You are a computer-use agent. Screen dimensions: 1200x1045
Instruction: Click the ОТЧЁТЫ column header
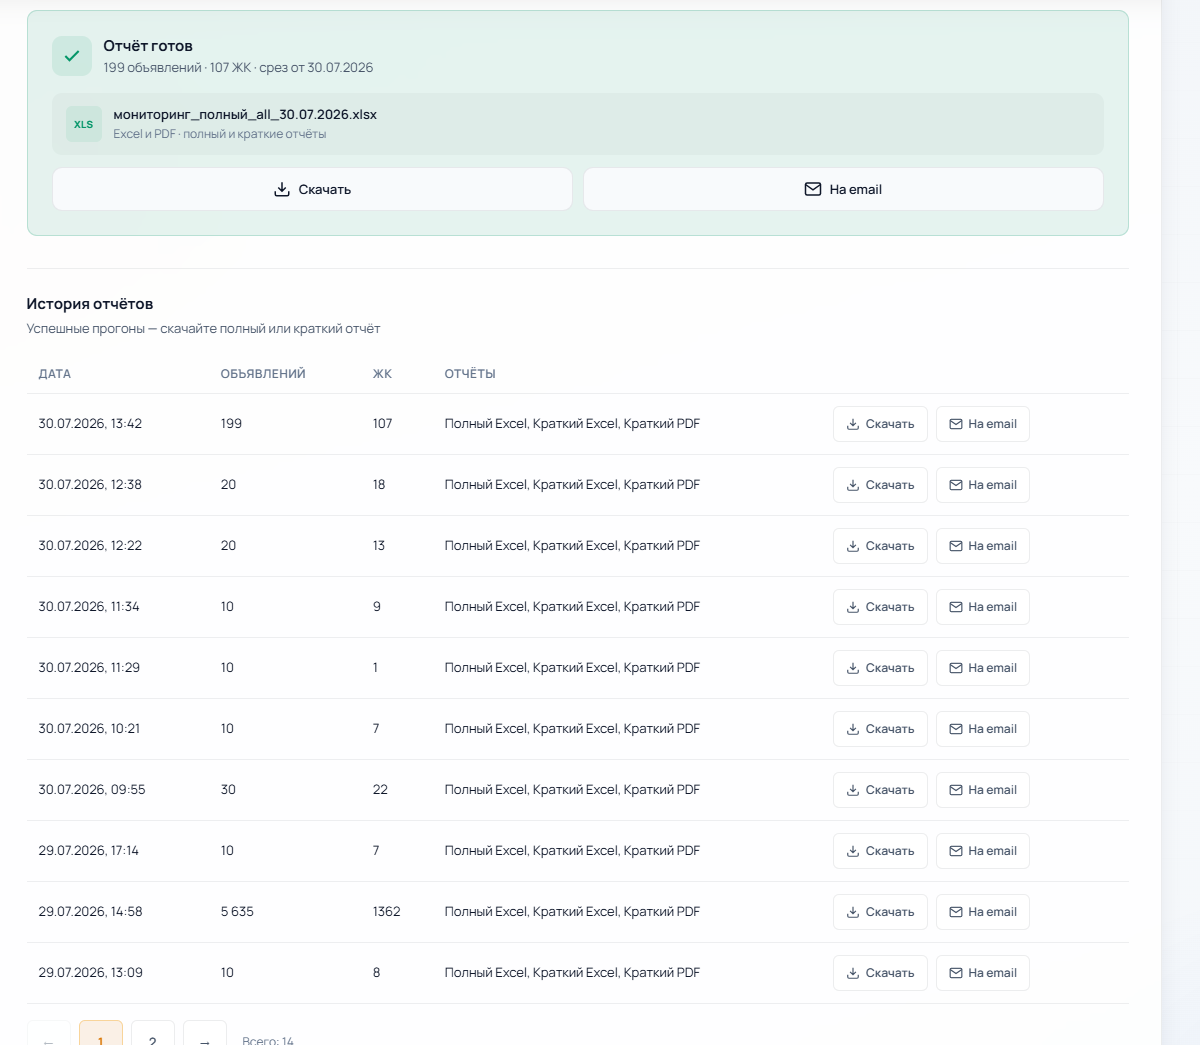coord(470,374)
